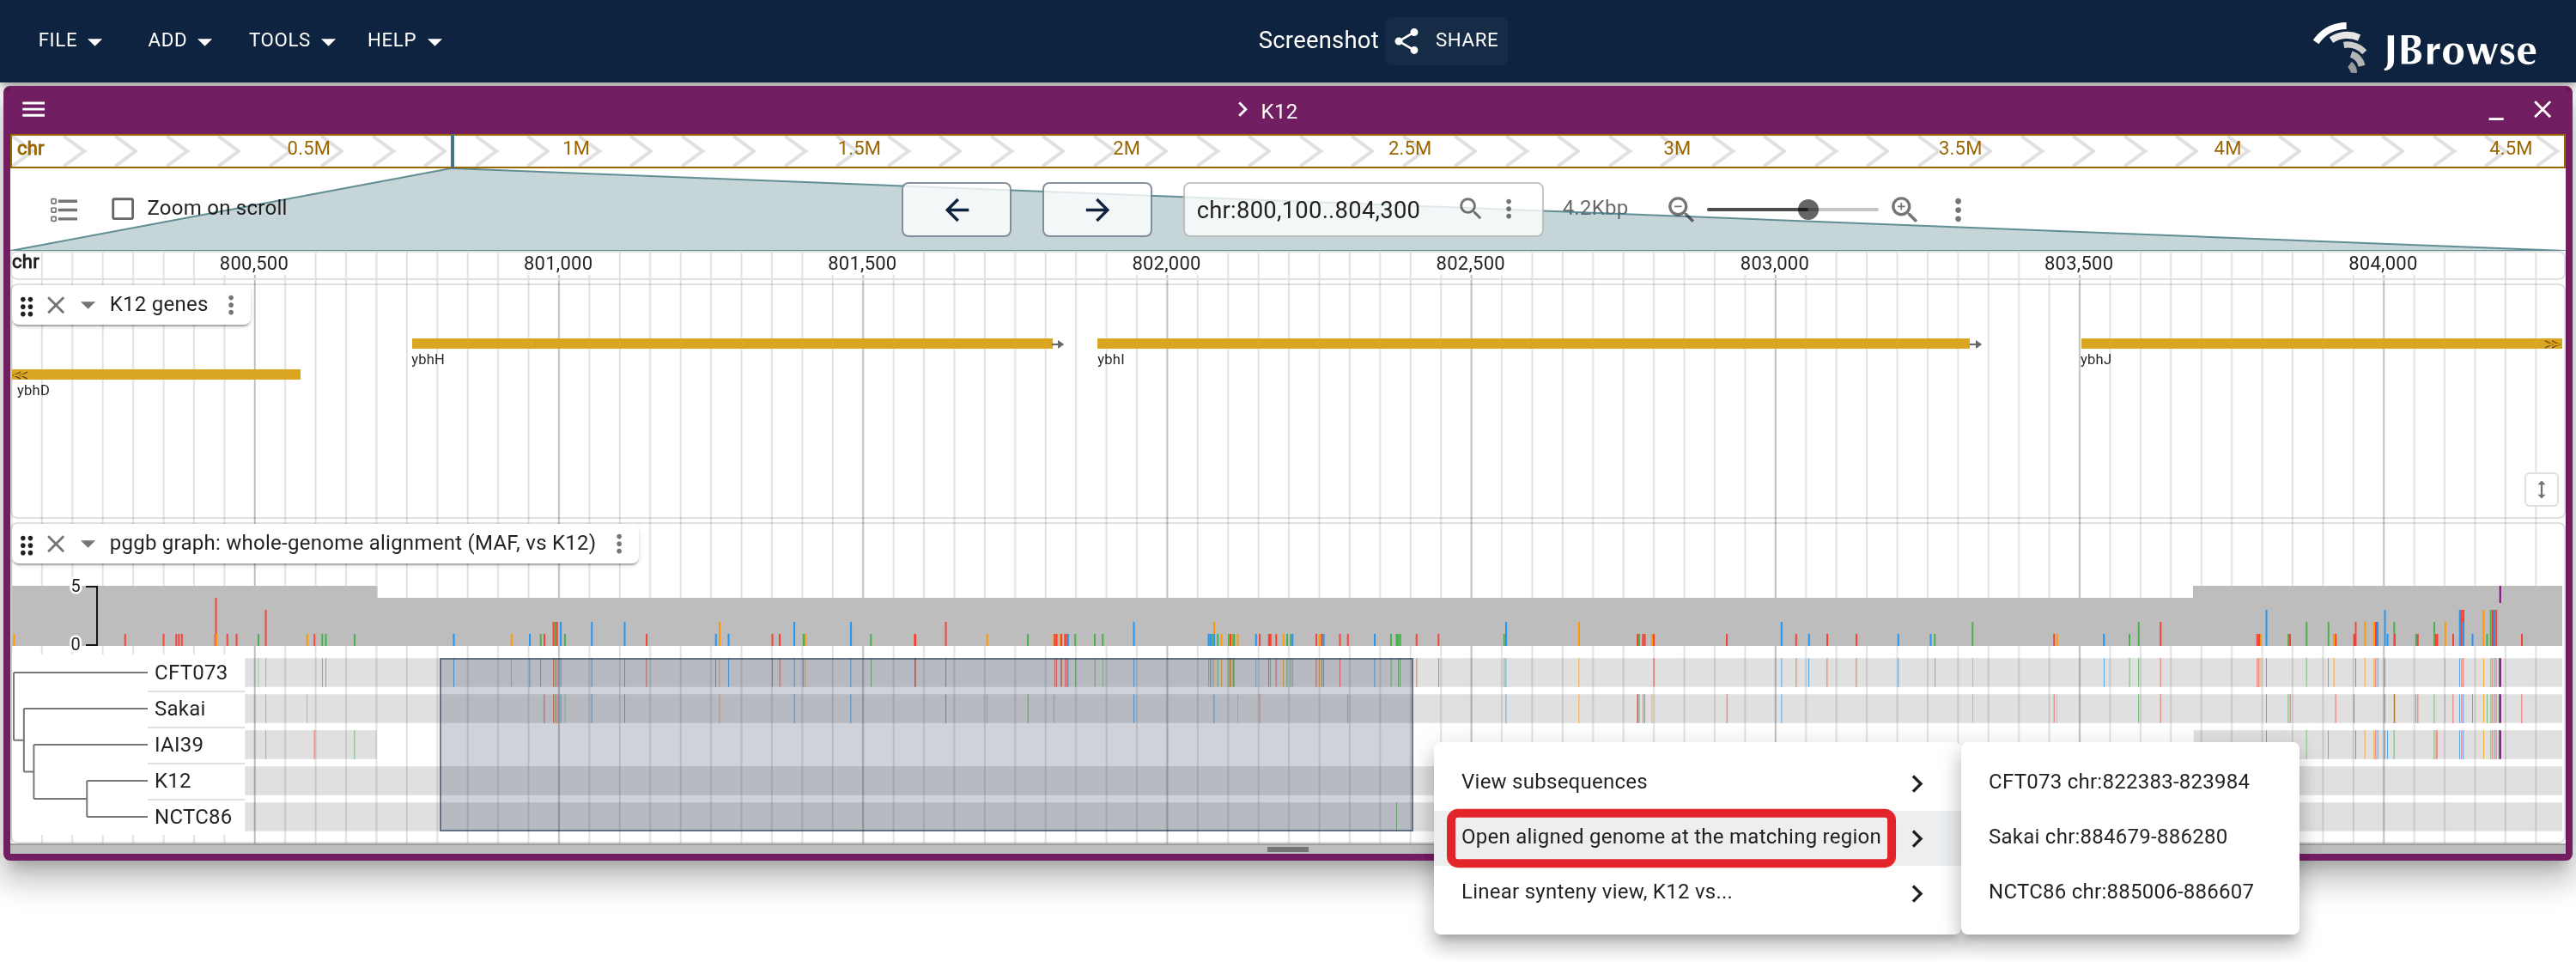Click the SHARE button
The image size is (2576, 962).
click(x=1446, y=40)
